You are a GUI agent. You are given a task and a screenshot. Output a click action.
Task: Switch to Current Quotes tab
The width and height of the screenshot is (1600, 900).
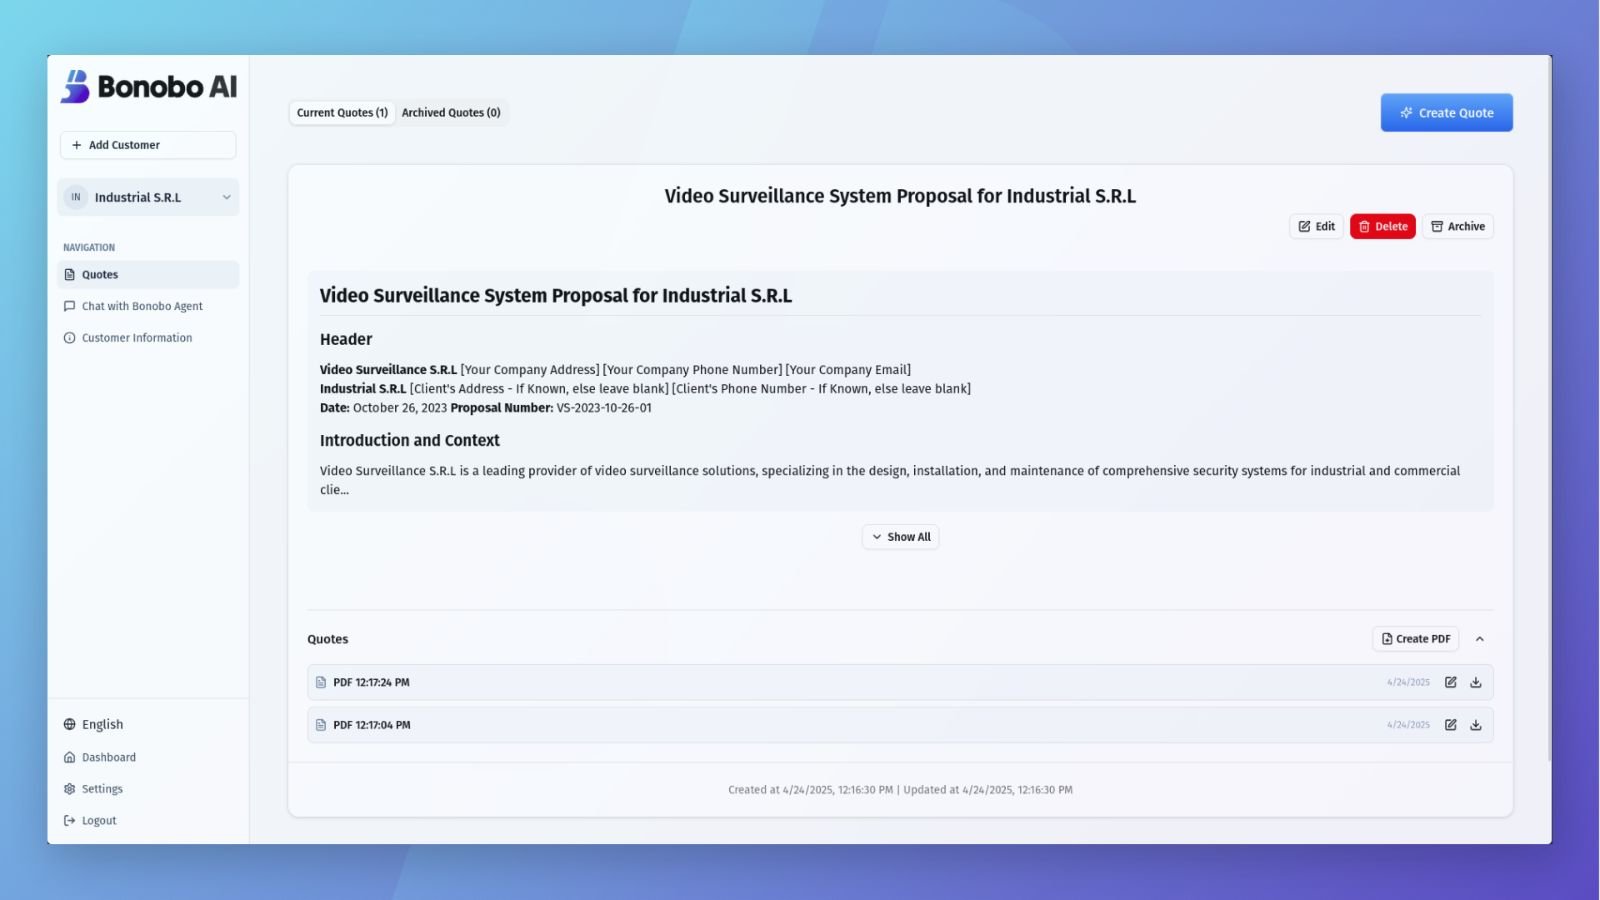(x=342, y=113)
